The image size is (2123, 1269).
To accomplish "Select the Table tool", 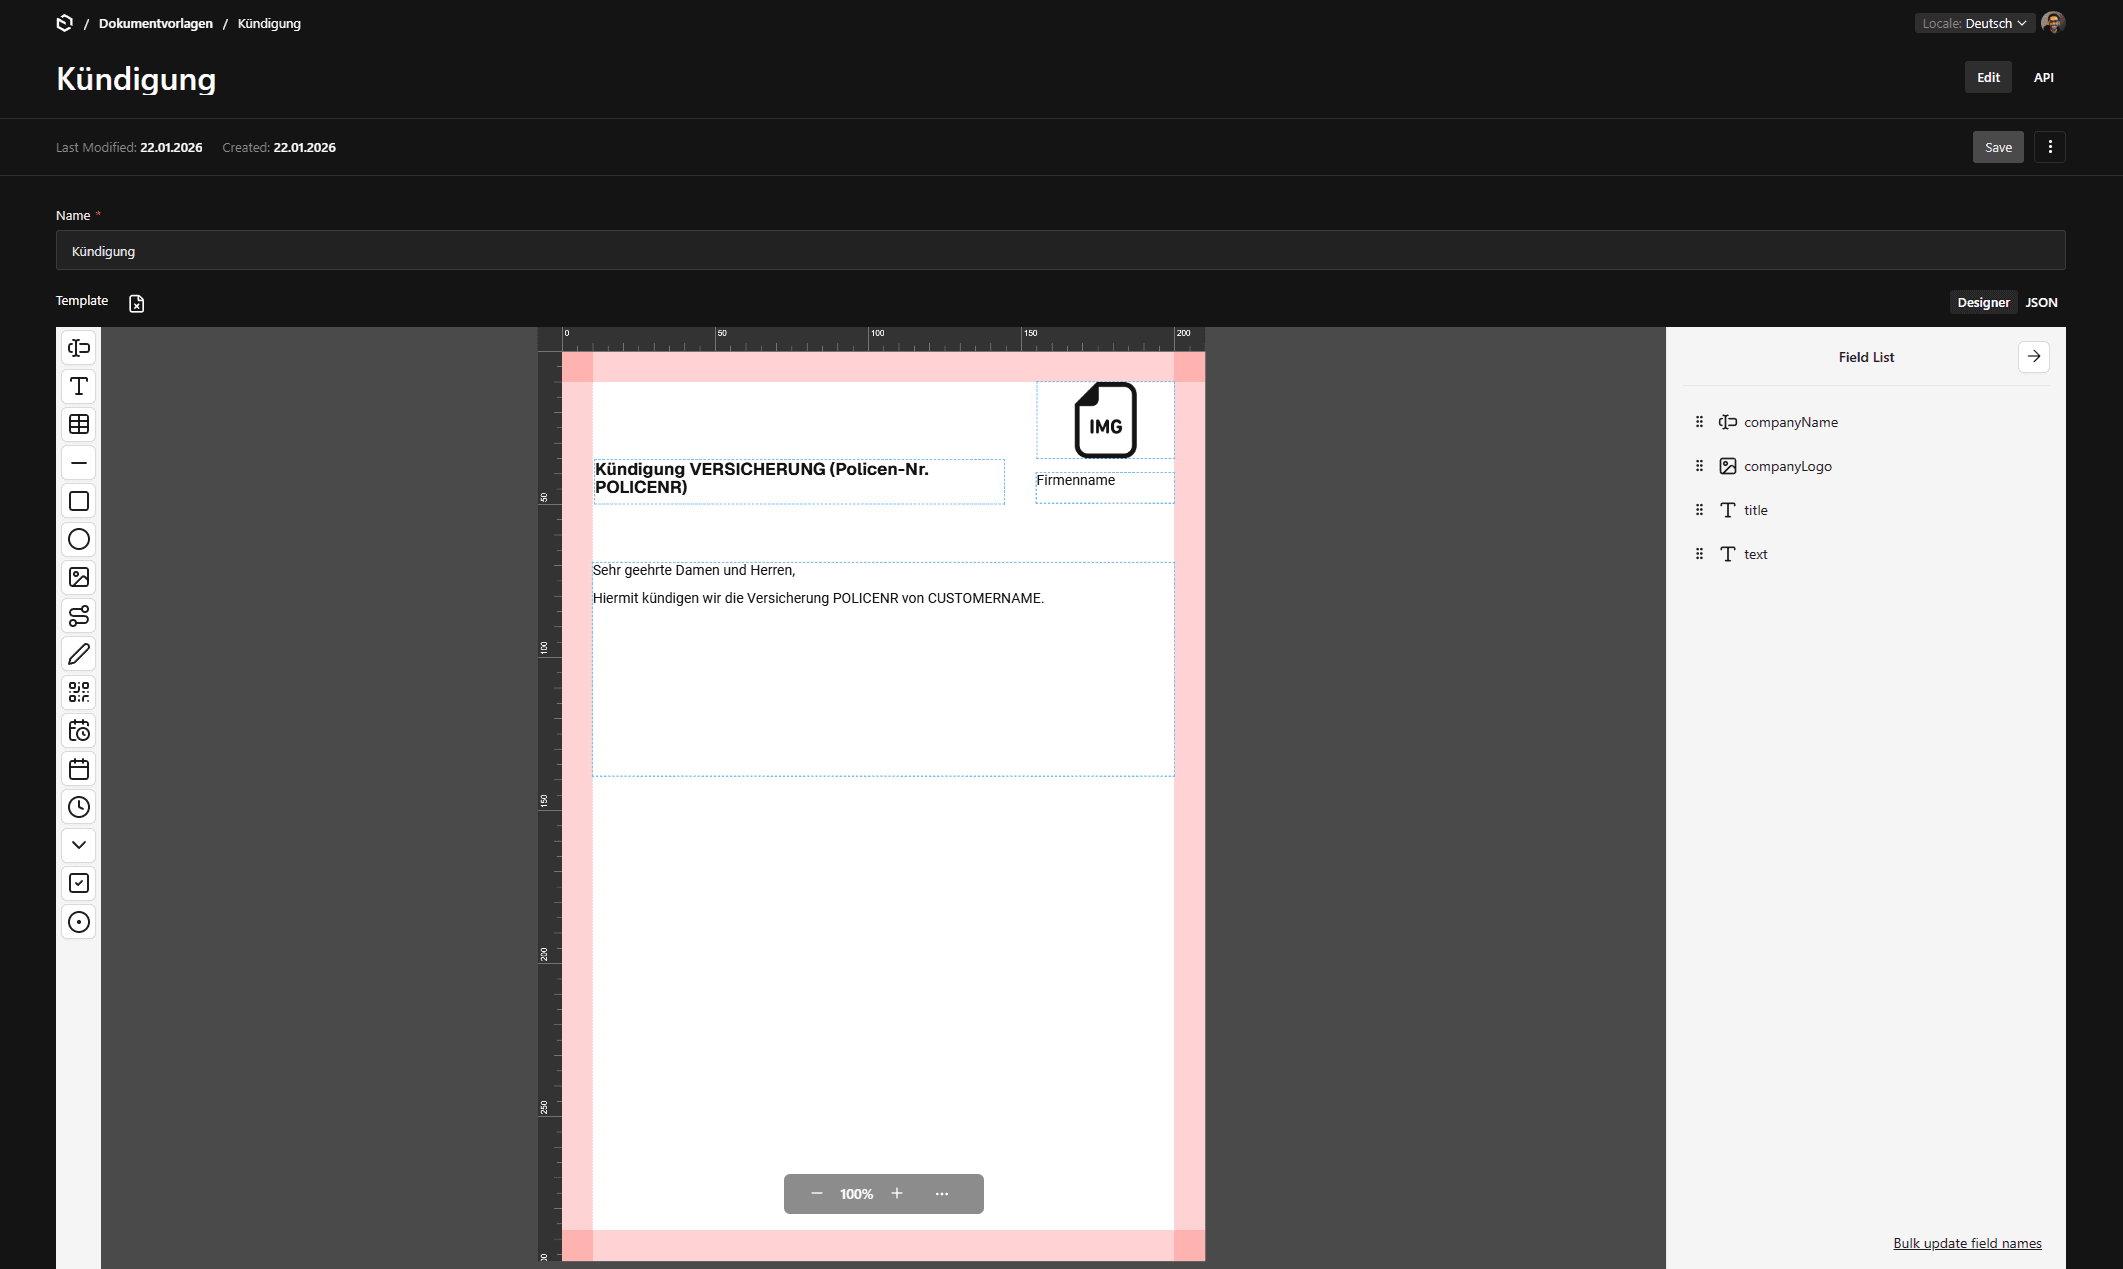I will coord(79,424).
